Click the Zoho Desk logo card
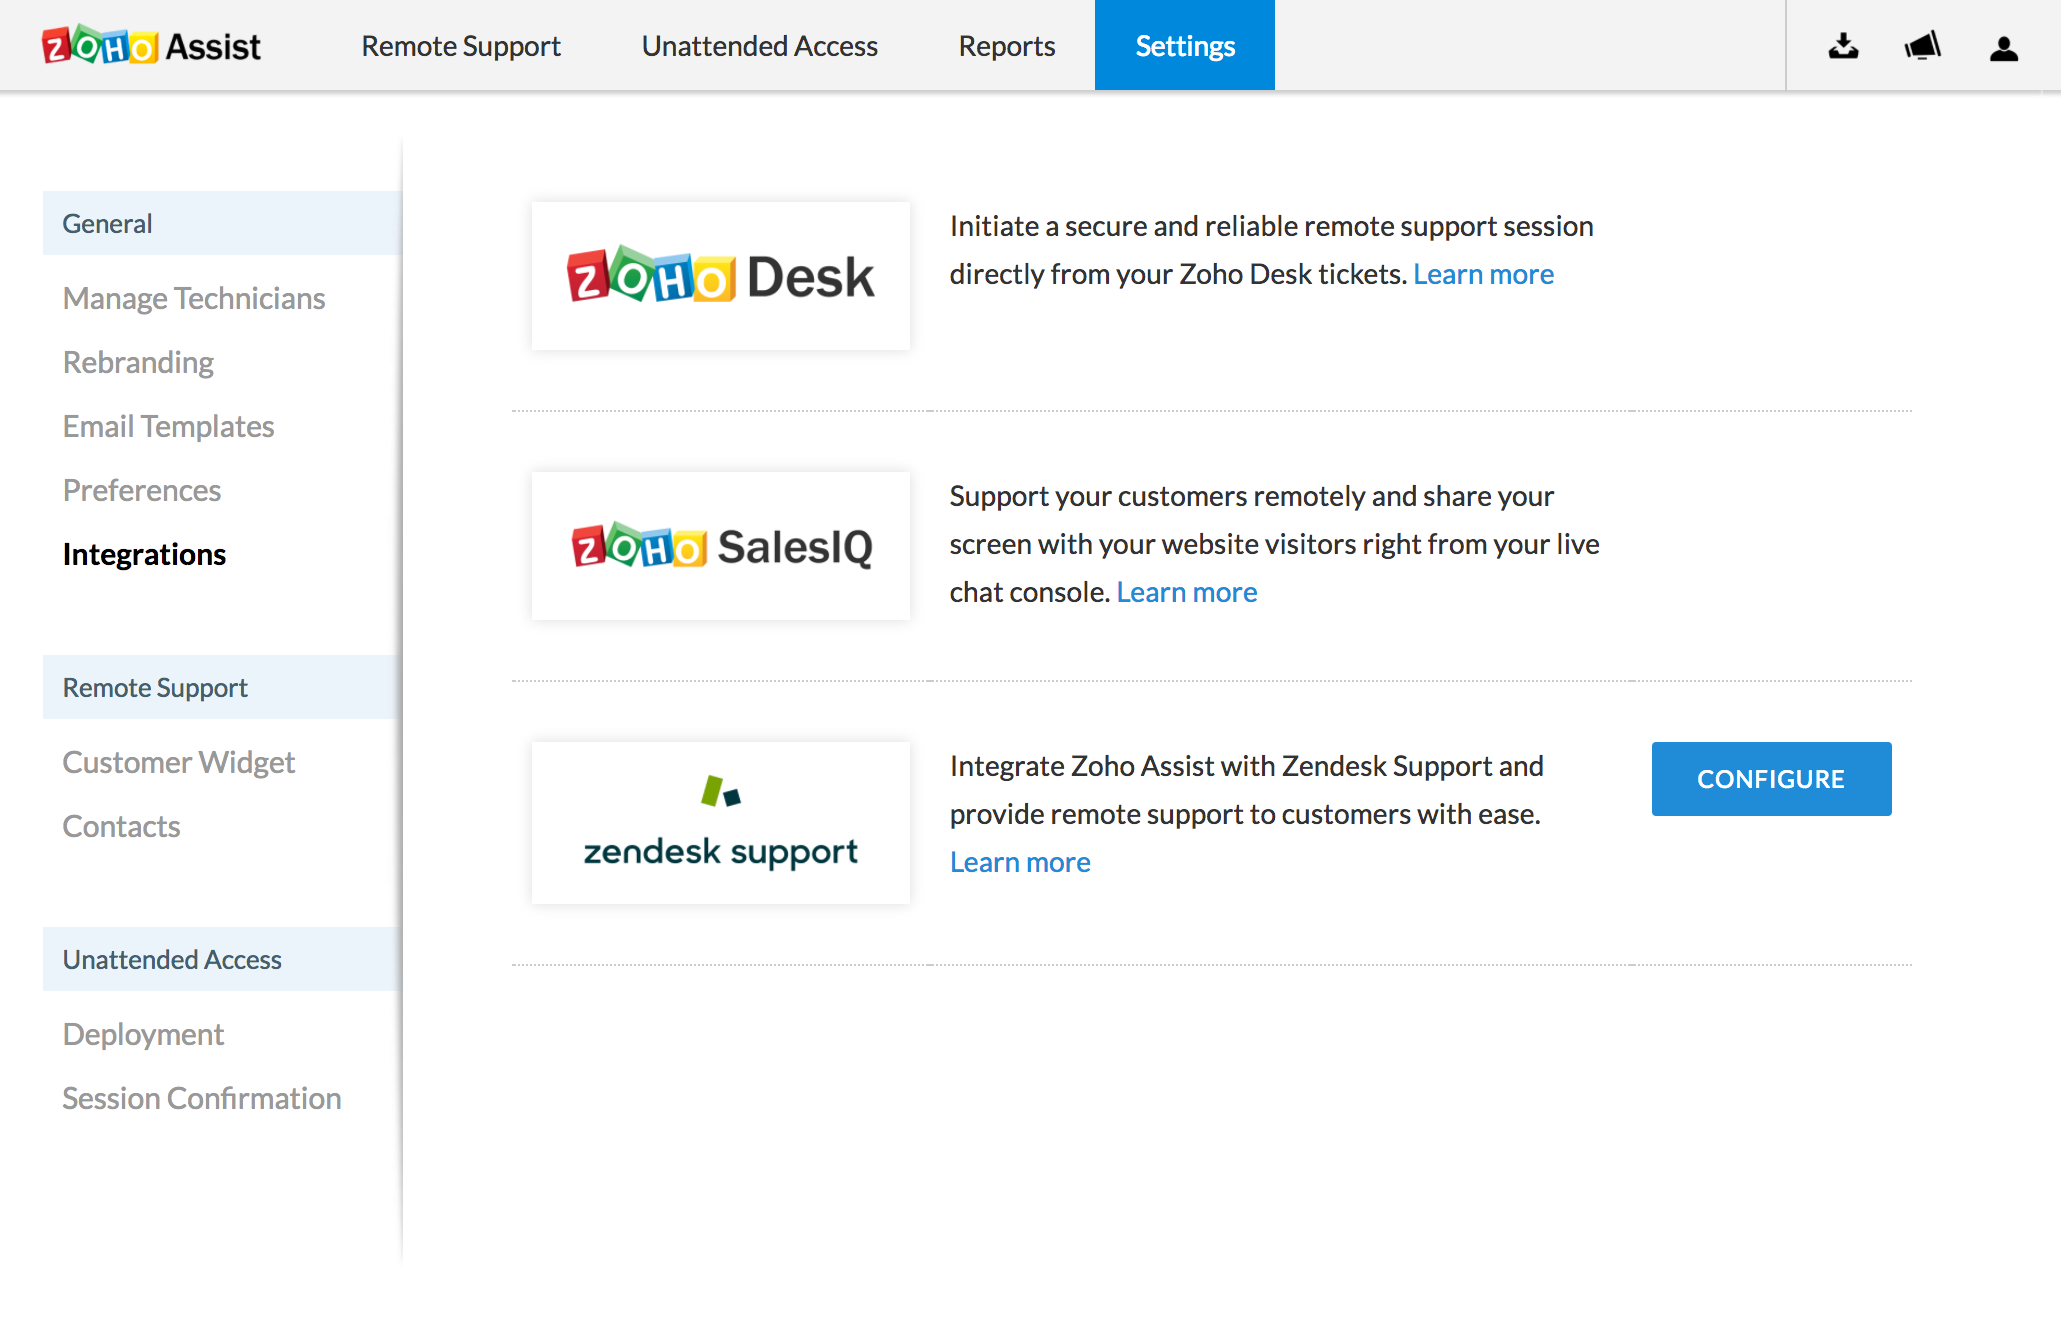The image size is (2061, 1325). [720, 276]
